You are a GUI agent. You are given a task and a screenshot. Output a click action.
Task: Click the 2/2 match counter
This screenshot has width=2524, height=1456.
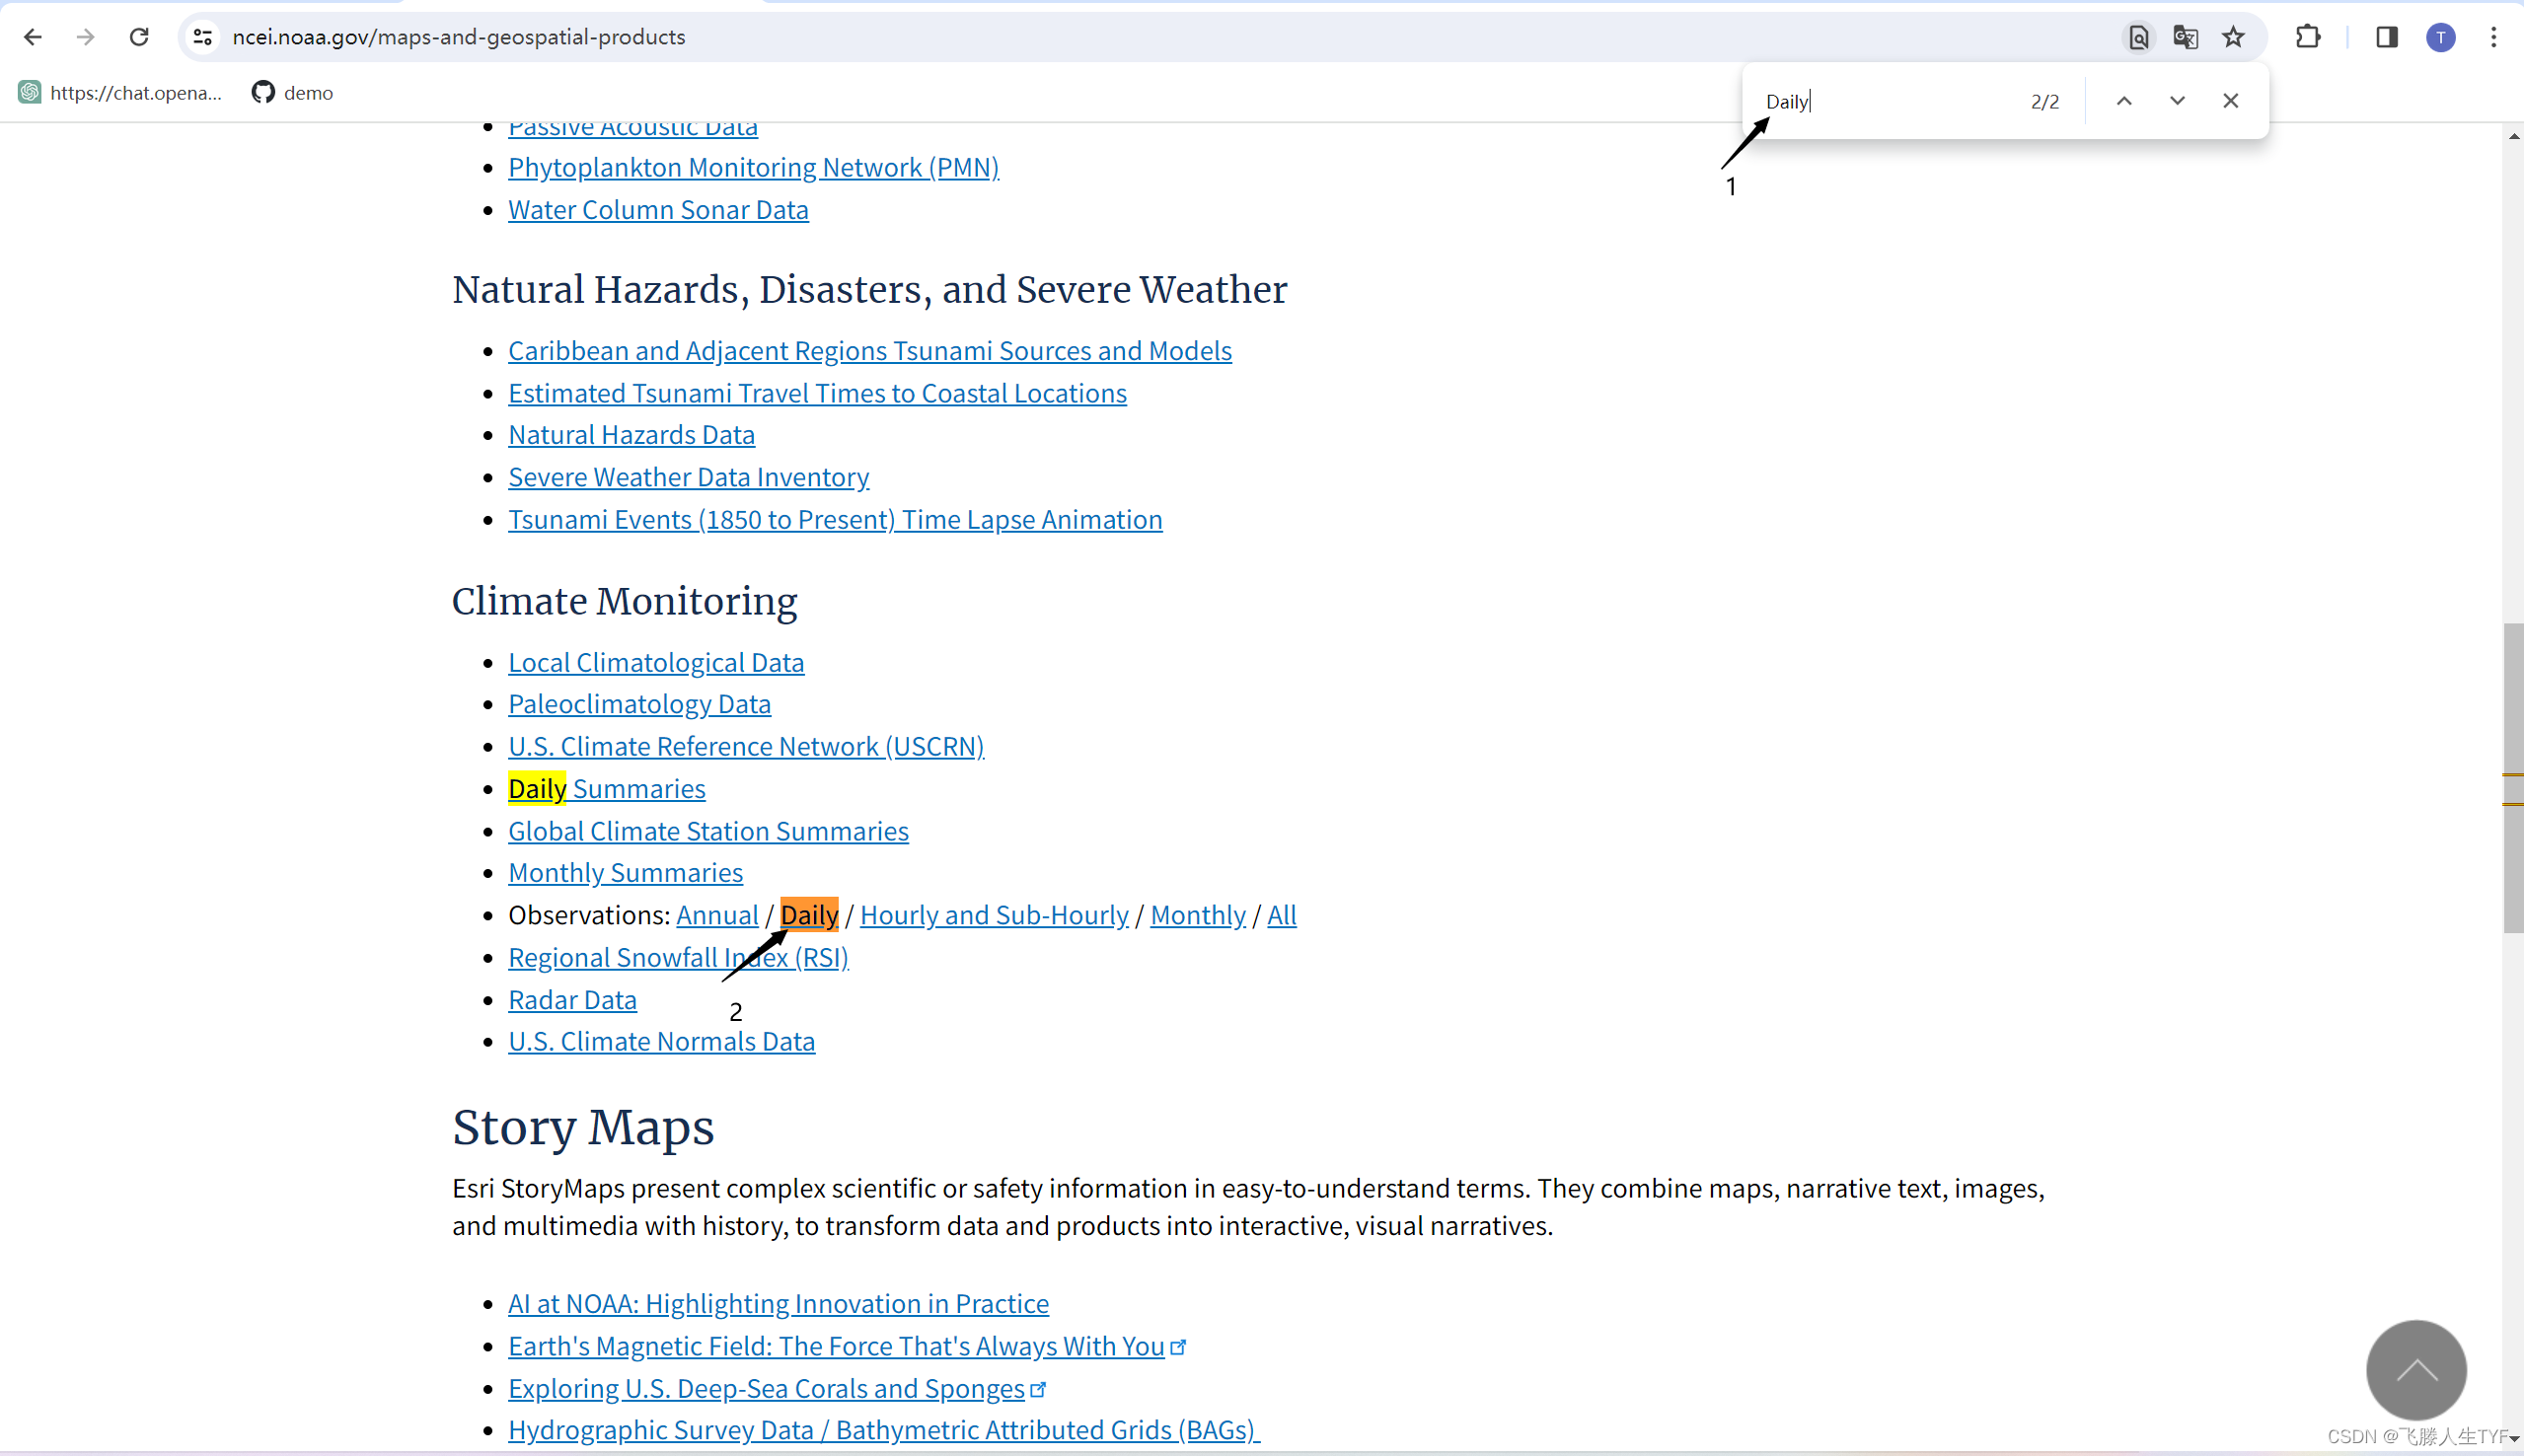[x=2045, y=101]
